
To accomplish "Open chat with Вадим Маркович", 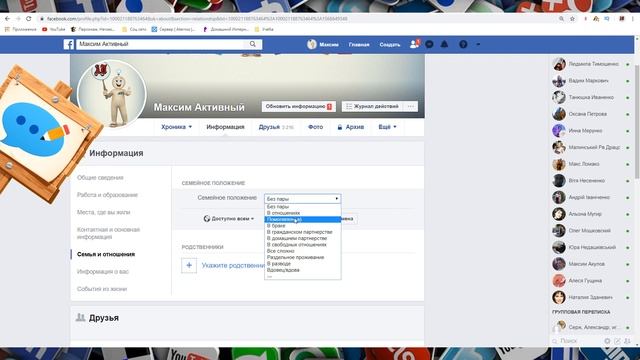I will (591, 81).
